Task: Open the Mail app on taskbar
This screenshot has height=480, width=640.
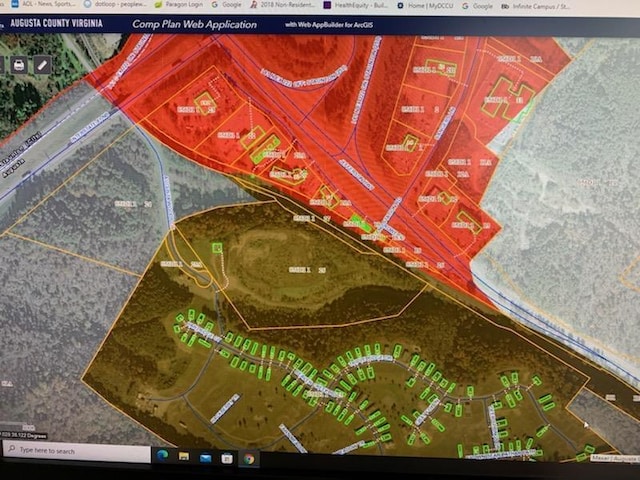Action: click(x=205, y=458)
